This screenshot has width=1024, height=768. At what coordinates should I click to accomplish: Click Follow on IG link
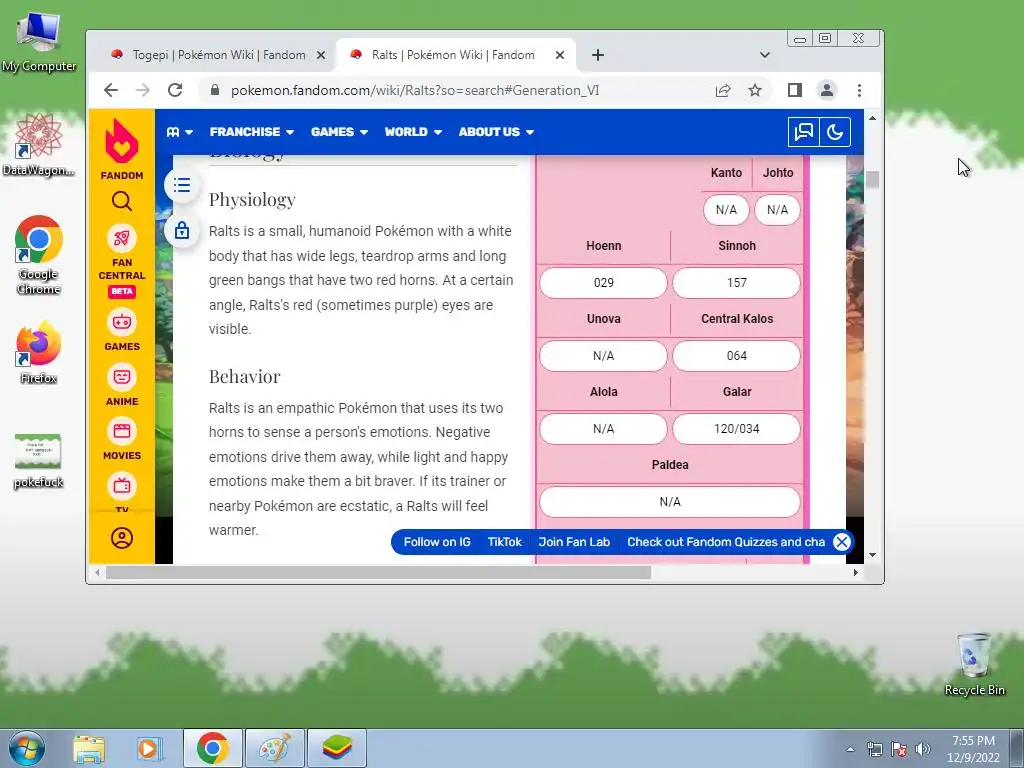click(437, 542)
